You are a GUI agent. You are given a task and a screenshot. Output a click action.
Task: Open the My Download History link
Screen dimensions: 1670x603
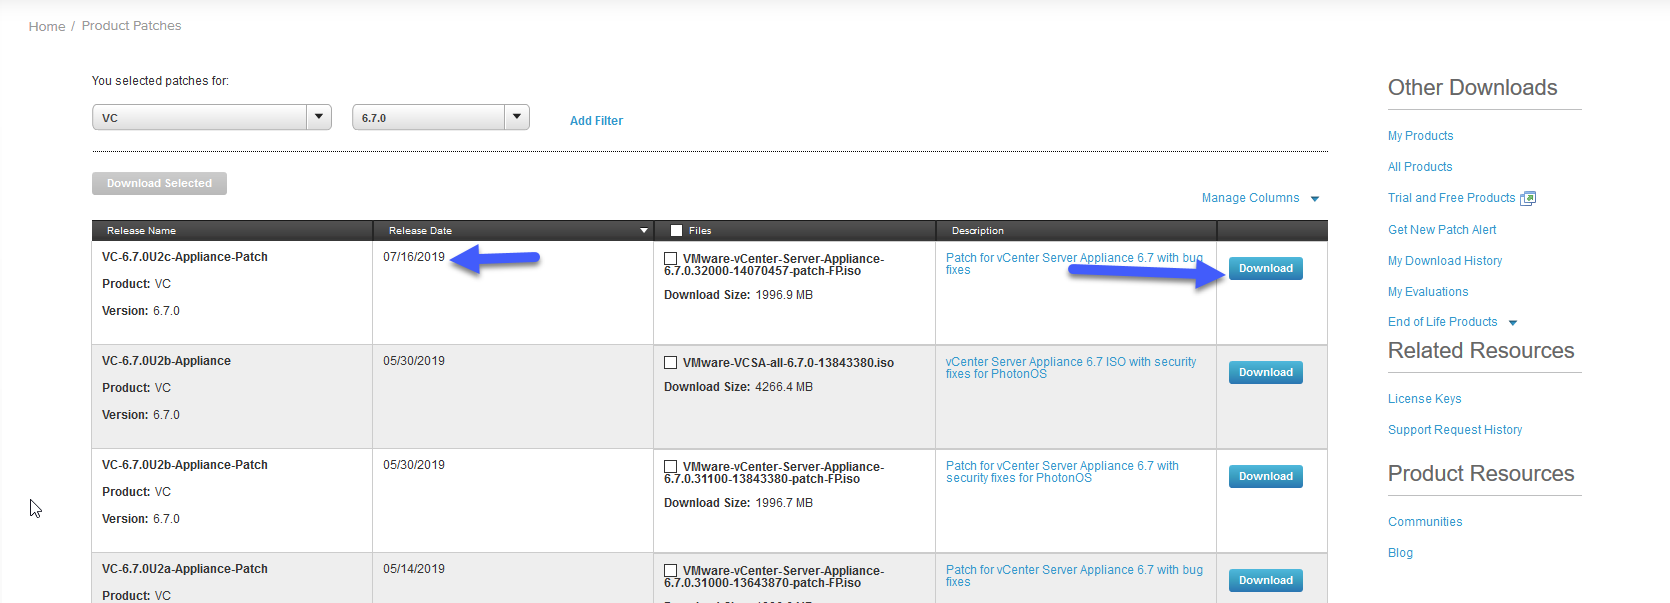coord(1445,261)
